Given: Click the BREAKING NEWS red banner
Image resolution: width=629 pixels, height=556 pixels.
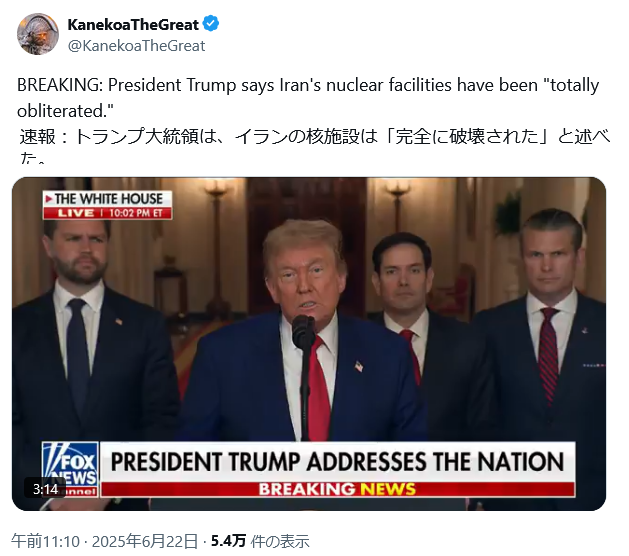Looking at the screenshot, I should [x=337, y=489].
